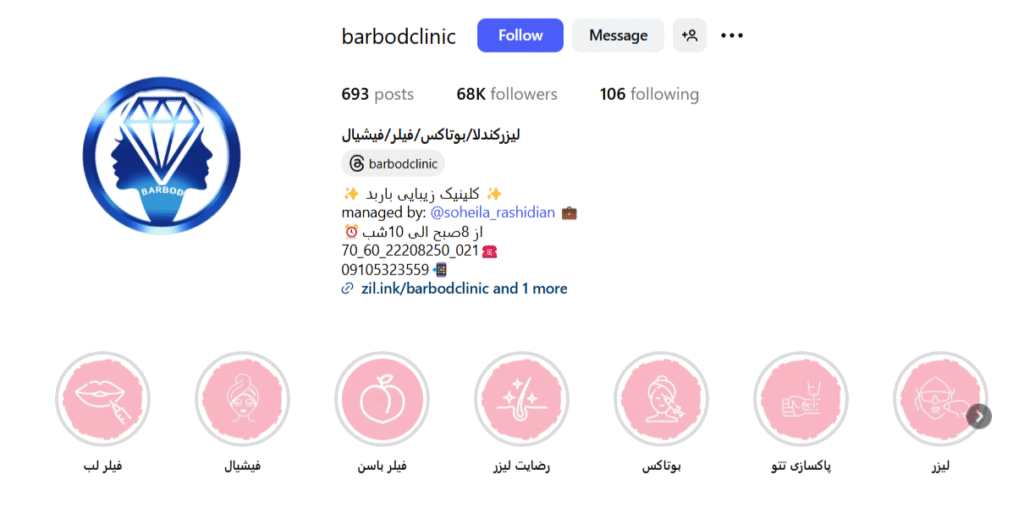Open the three-dots more options menu

[x=731, y=35]
